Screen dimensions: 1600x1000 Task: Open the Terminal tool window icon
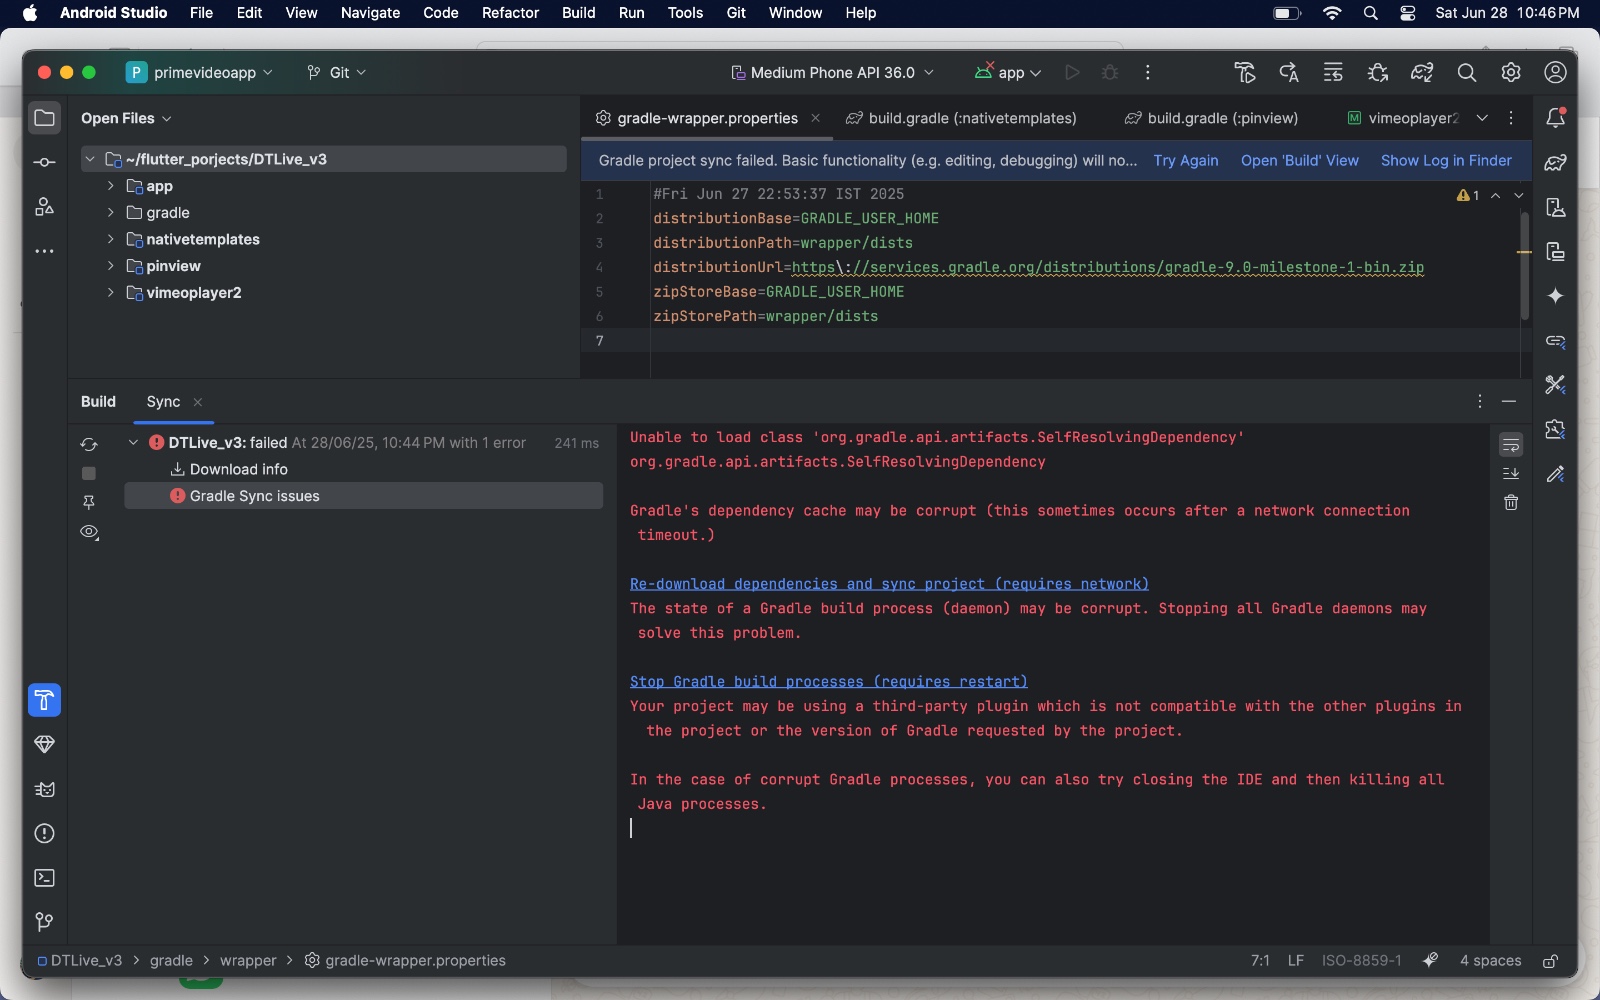[x=44, y=878]
